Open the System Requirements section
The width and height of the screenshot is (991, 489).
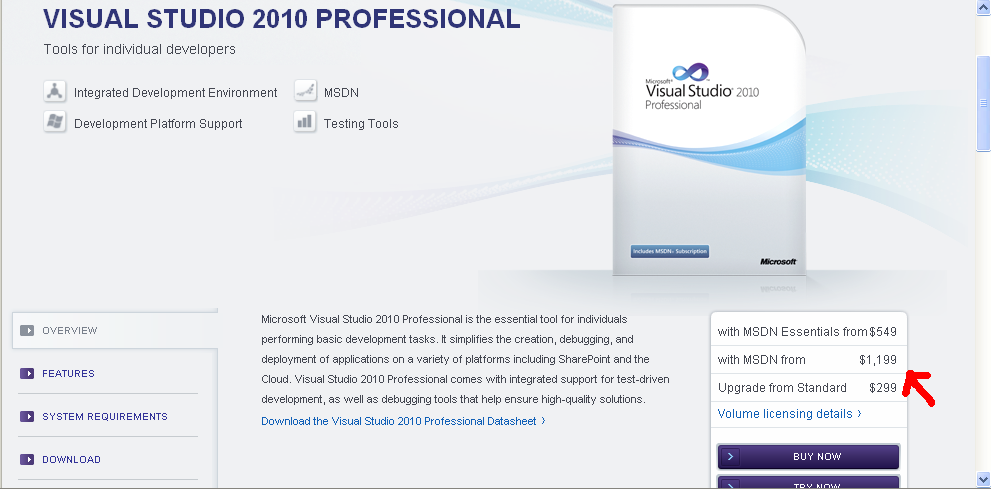(105, 416)
